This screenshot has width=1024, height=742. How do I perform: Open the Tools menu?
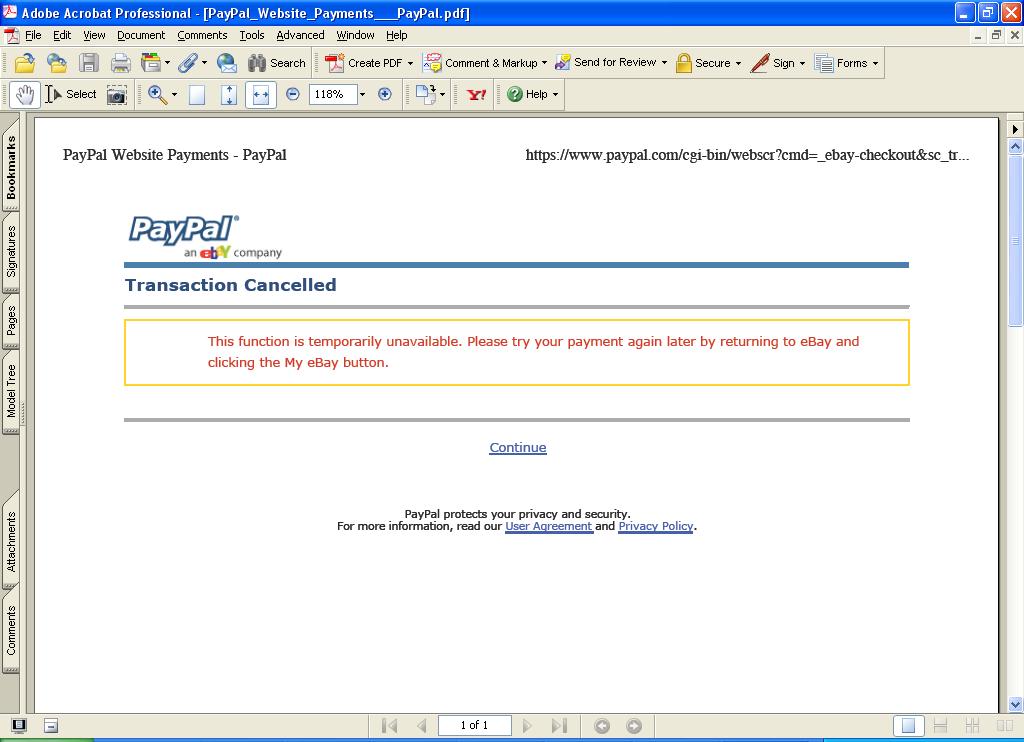point(251,35)
